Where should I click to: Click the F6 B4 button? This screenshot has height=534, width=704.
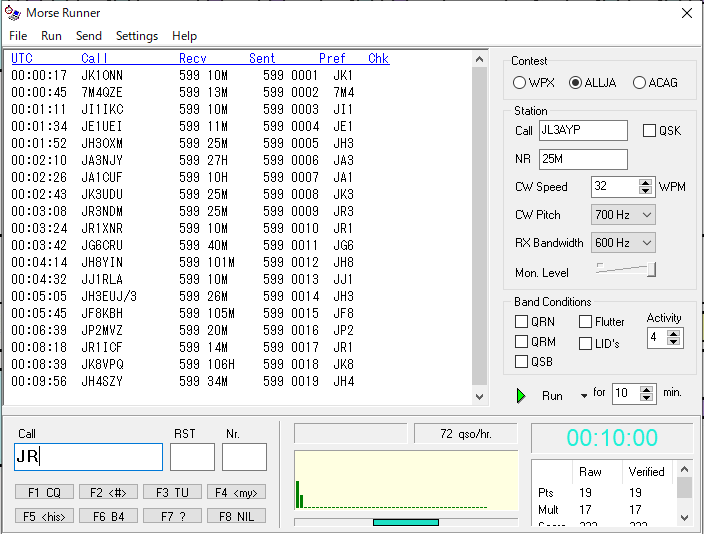[x=108, y=516]
